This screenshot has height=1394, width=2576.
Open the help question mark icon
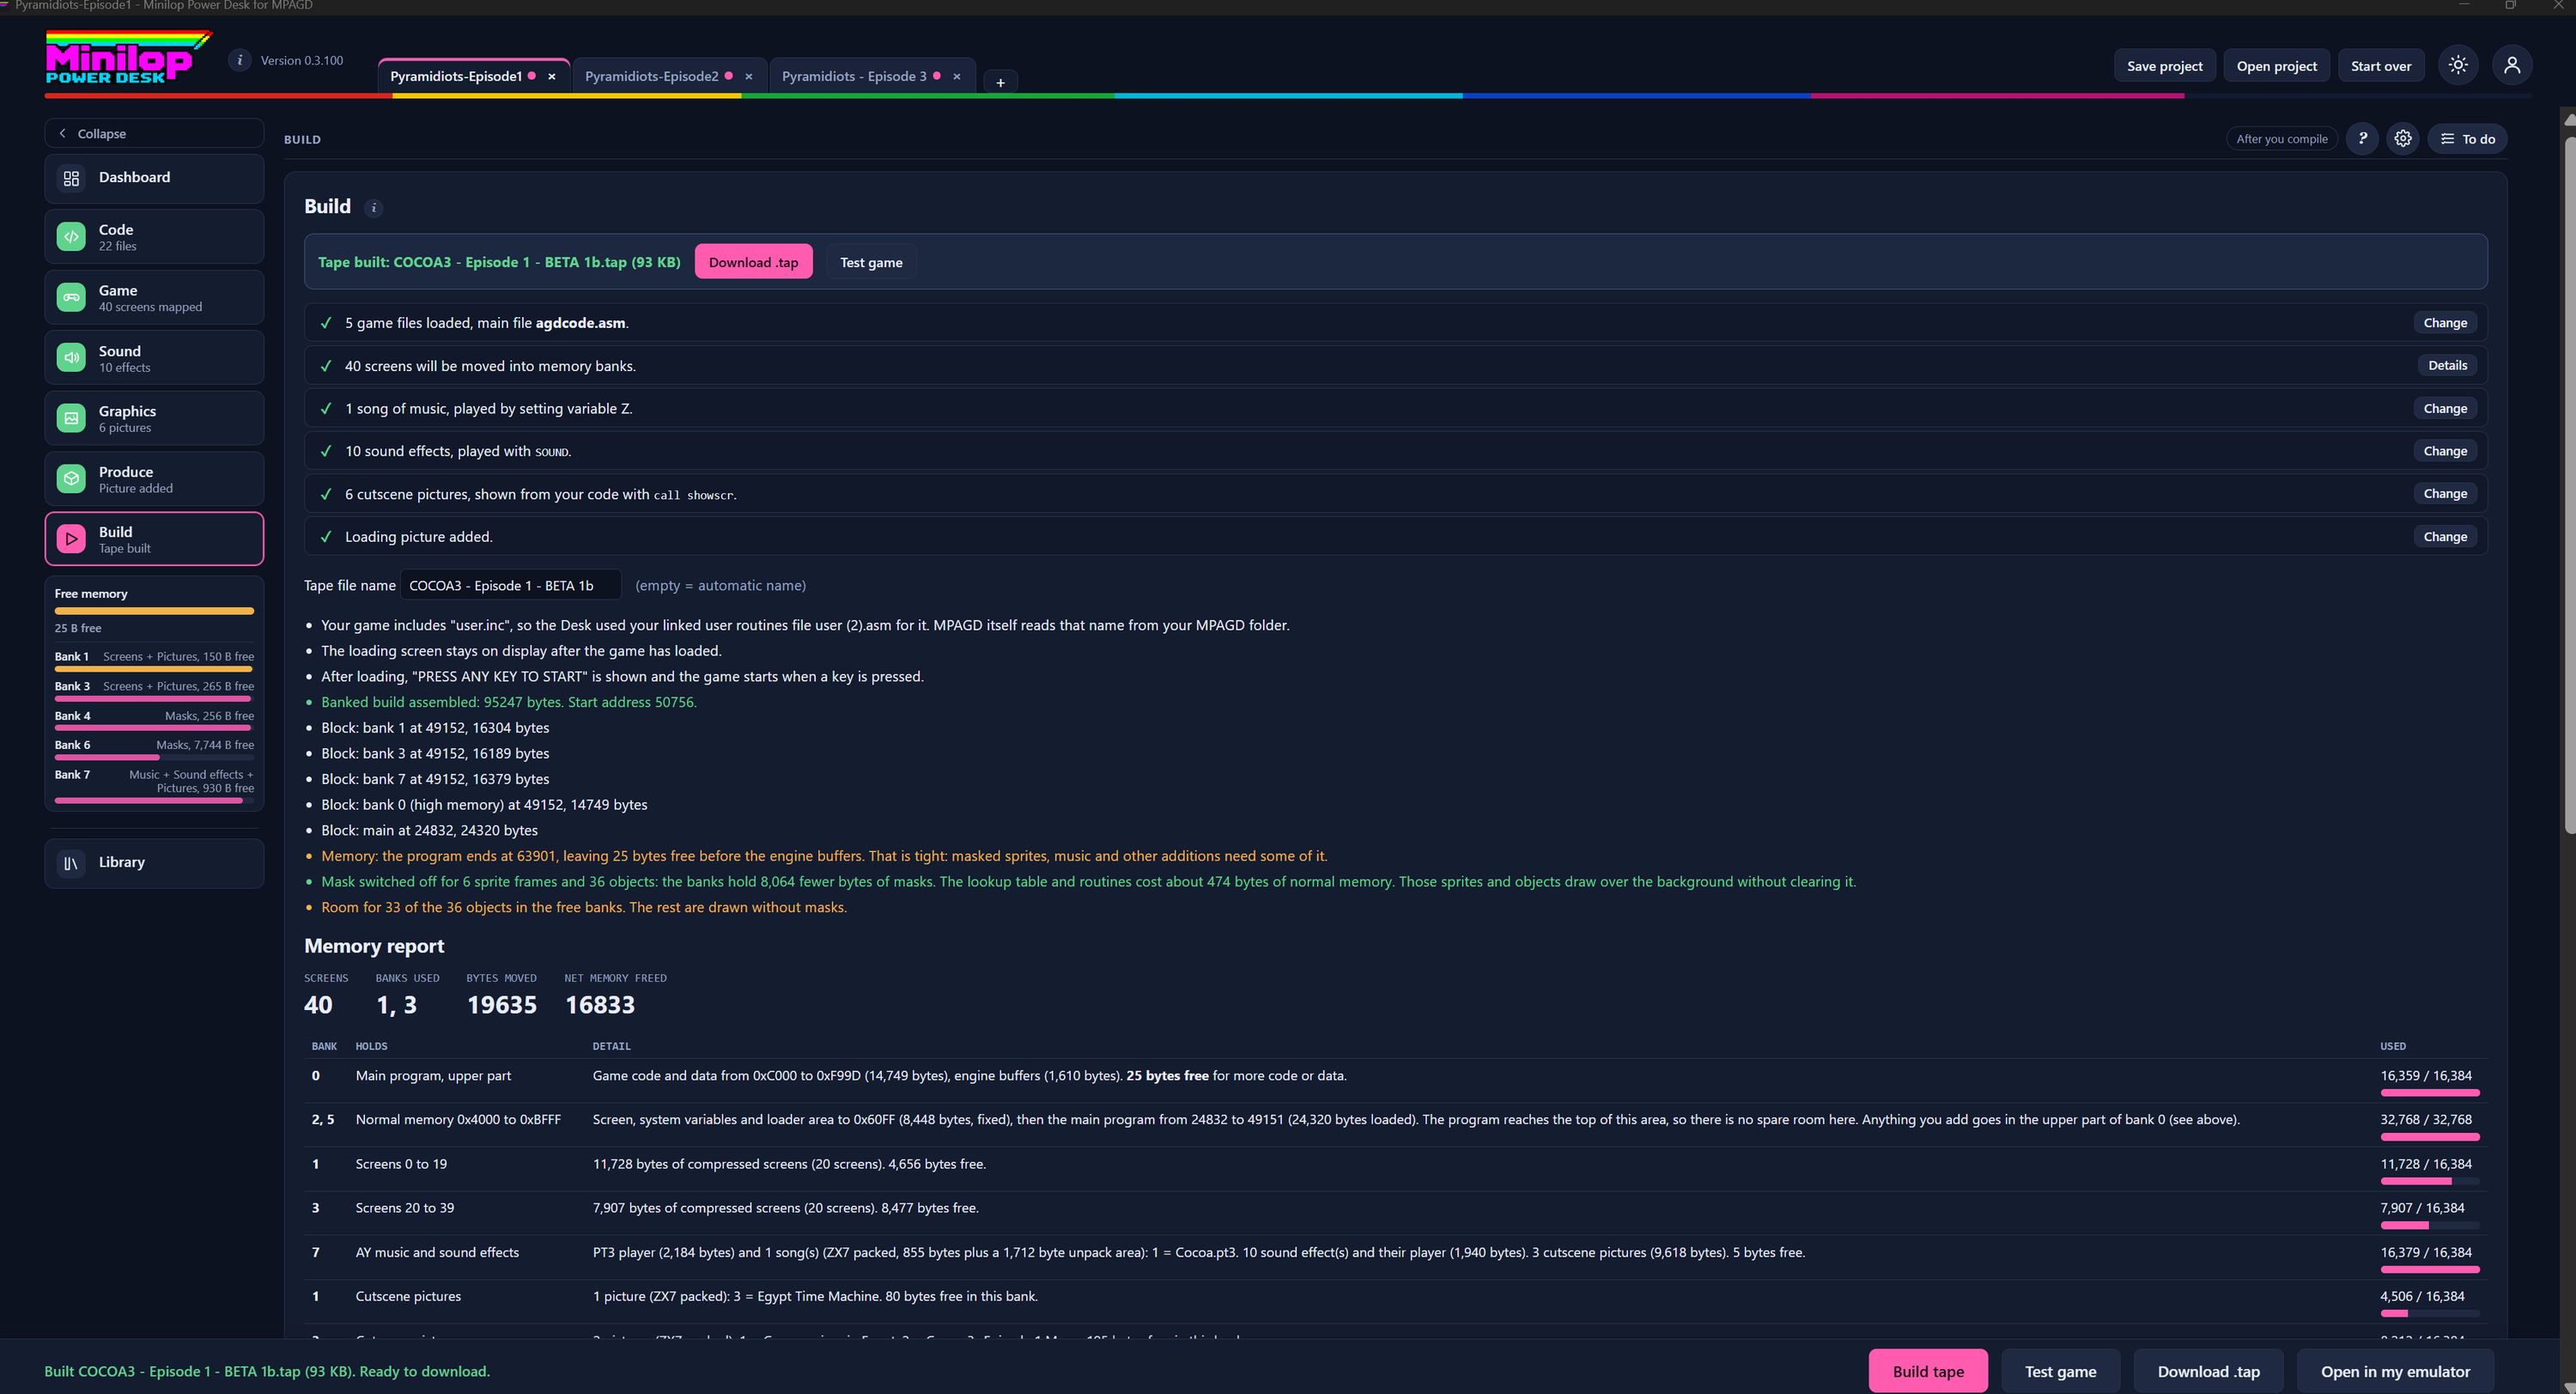click(x=2362, y=139)
